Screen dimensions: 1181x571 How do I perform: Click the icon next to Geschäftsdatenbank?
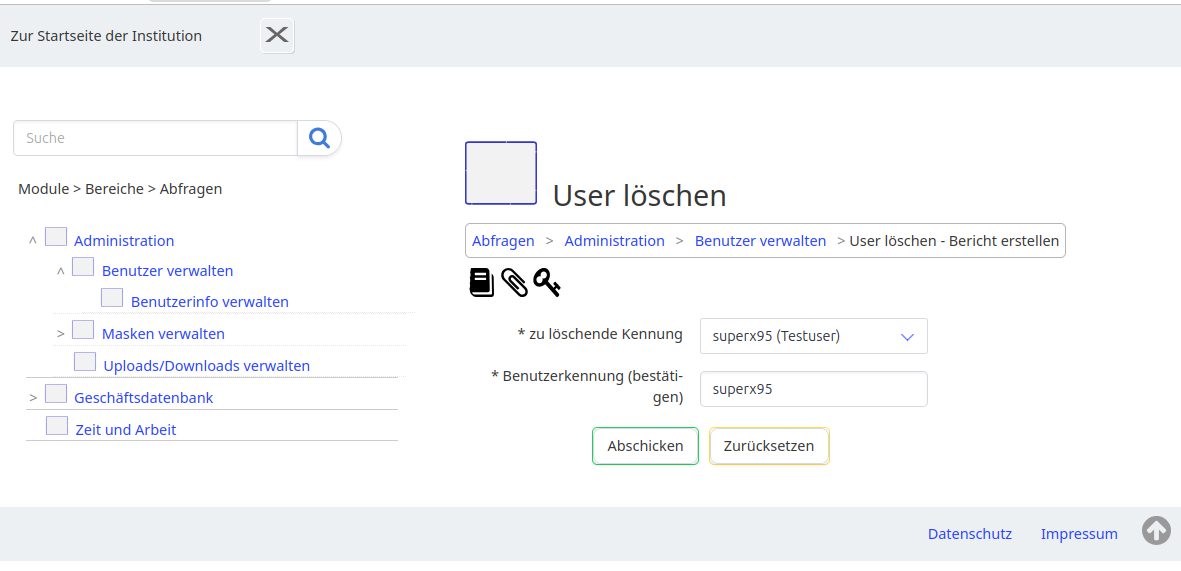pos(56,395)
